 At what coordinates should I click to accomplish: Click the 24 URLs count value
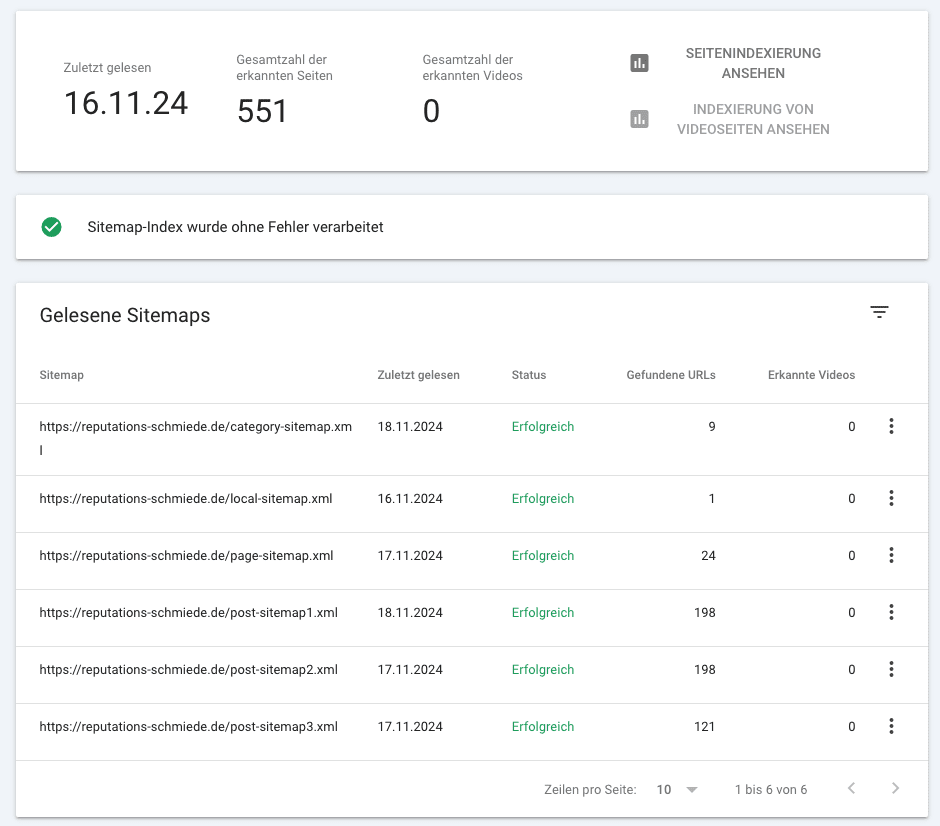(708, 556)
